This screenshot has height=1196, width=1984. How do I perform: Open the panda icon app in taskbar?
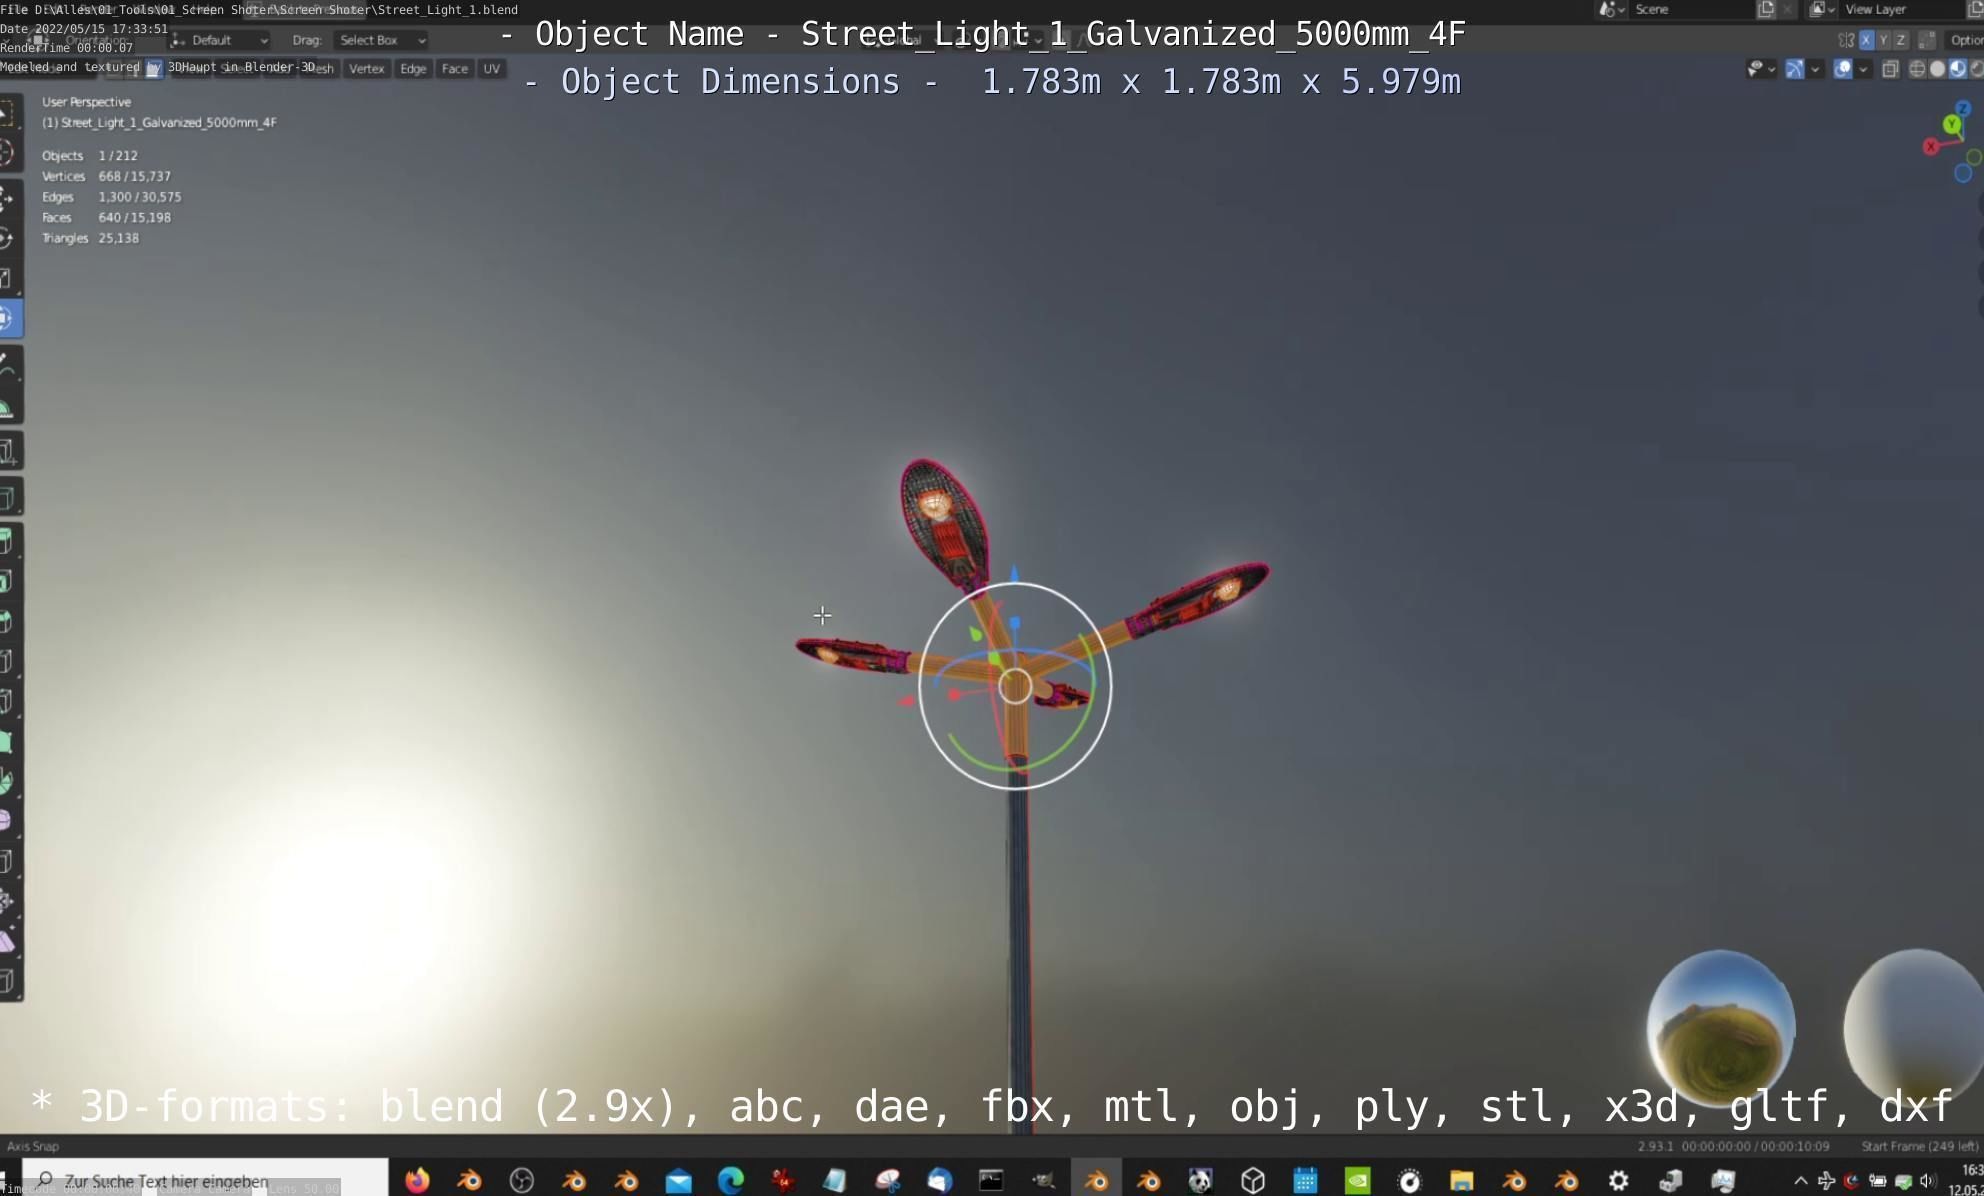(1200, 1181)
